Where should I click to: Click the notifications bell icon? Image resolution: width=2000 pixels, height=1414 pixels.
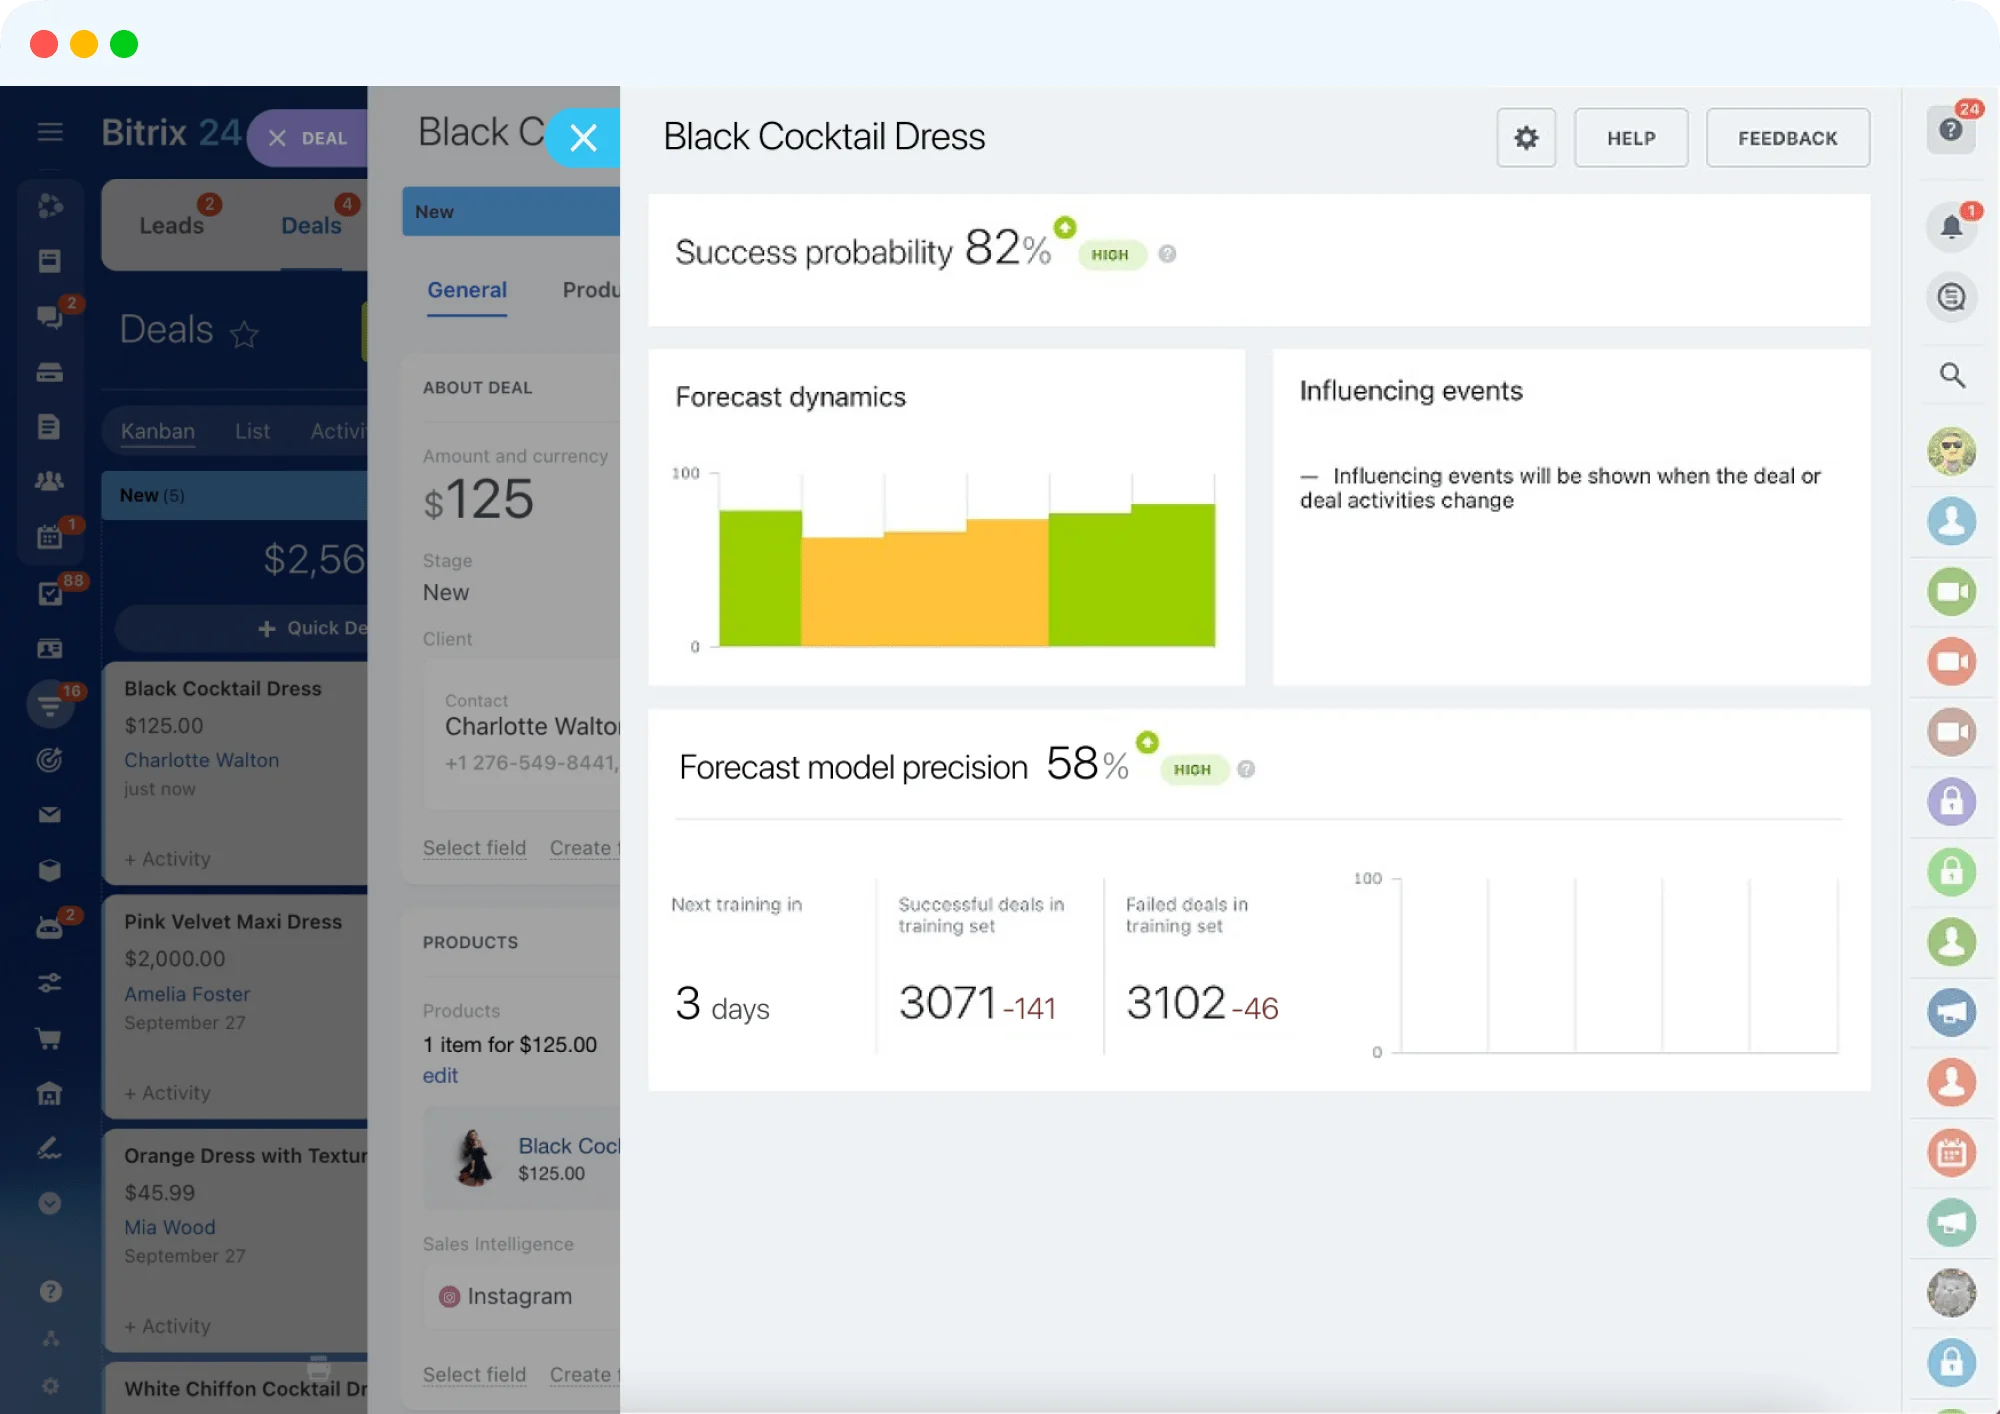(1951, 227)
